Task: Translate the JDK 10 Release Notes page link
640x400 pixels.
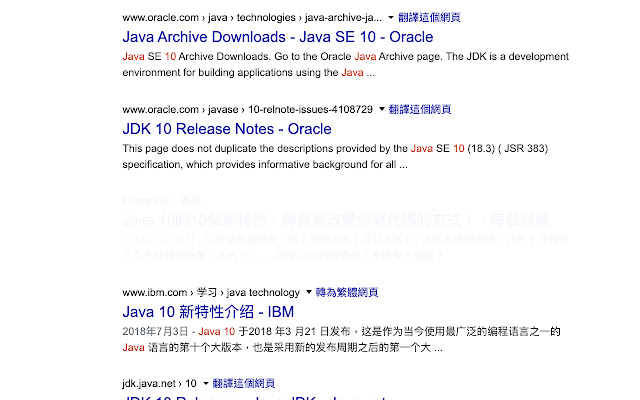Action: pyautogui.click(x=420, y=109)
